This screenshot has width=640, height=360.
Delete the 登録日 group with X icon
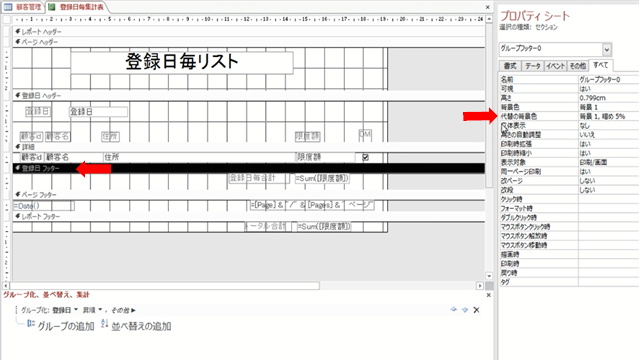coord(476,310)
